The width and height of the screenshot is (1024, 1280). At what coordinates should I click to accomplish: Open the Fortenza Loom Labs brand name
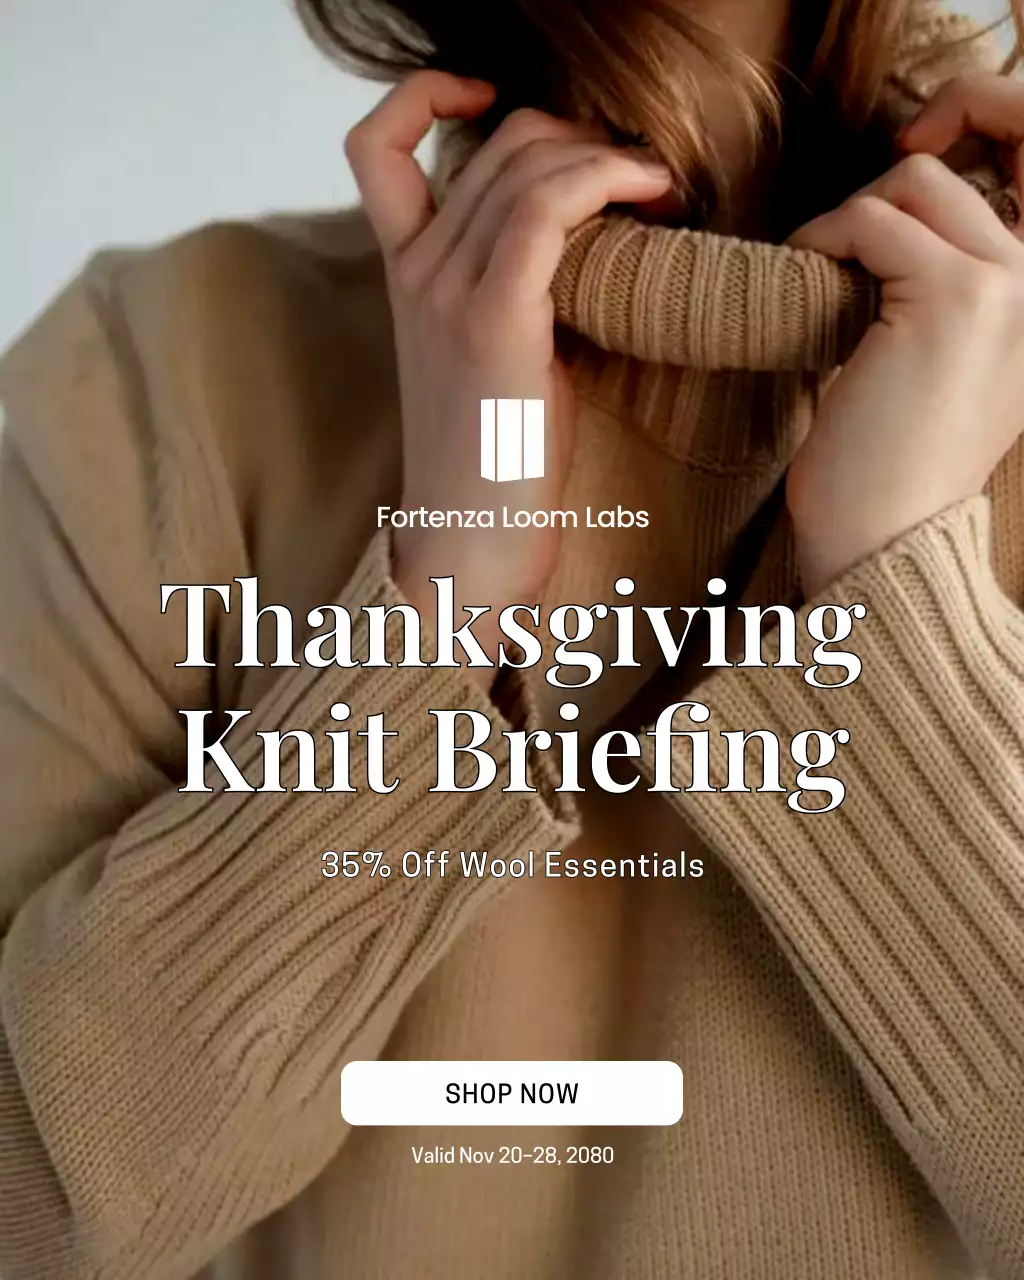[512, 517]
